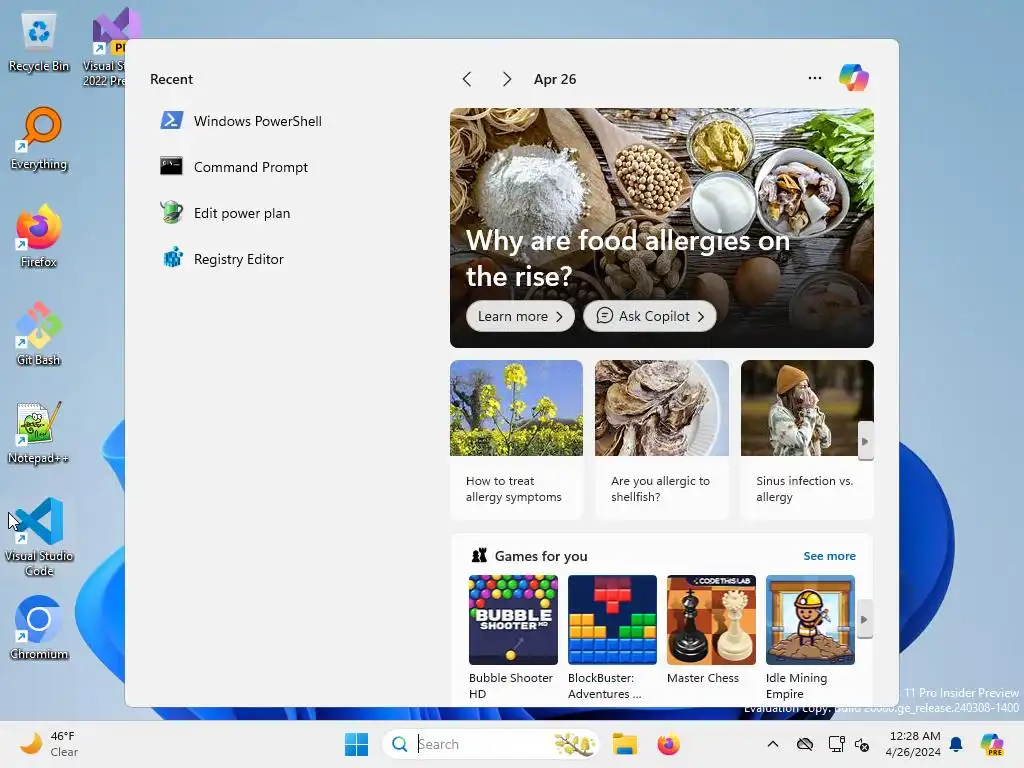
Task: Open How to treat allergy symptoms card
Action: [516, 440]
